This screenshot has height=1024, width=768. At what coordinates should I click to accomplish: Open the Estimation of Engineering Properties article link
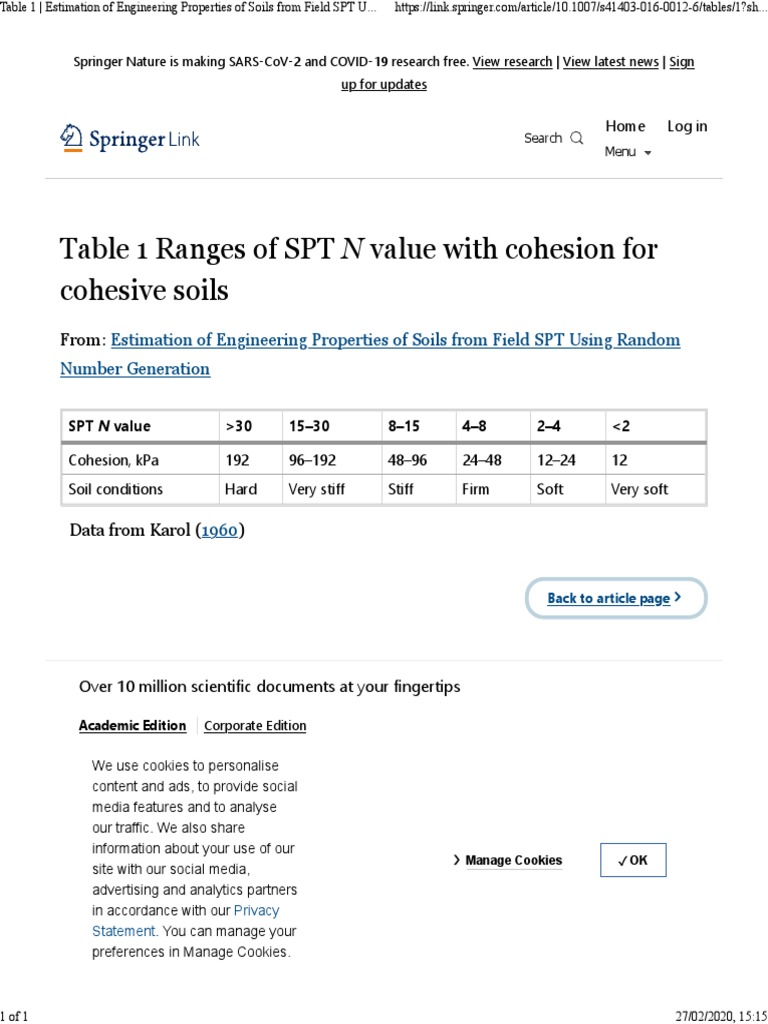395,340
